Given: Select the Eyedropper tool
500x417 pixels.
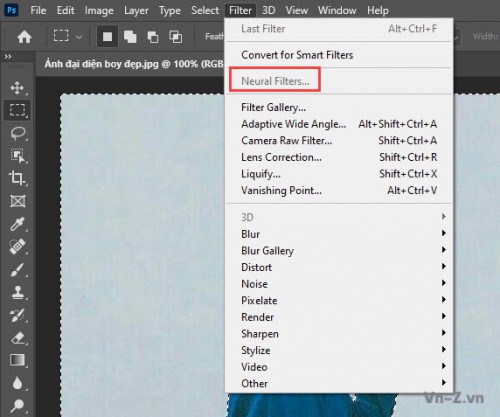Looking at the screenshot, I should [17, 224].
